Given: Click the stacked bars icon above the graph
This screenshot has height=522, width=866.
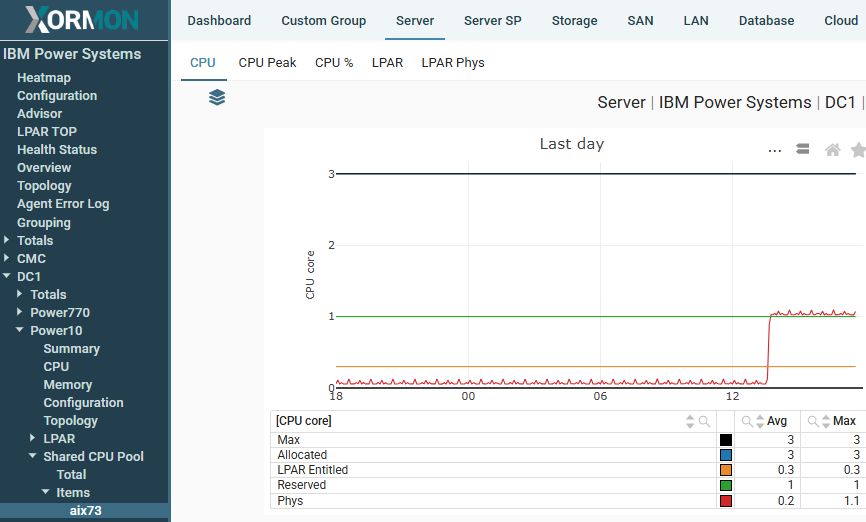Looking at the screenshot, I should click(802, 150).
